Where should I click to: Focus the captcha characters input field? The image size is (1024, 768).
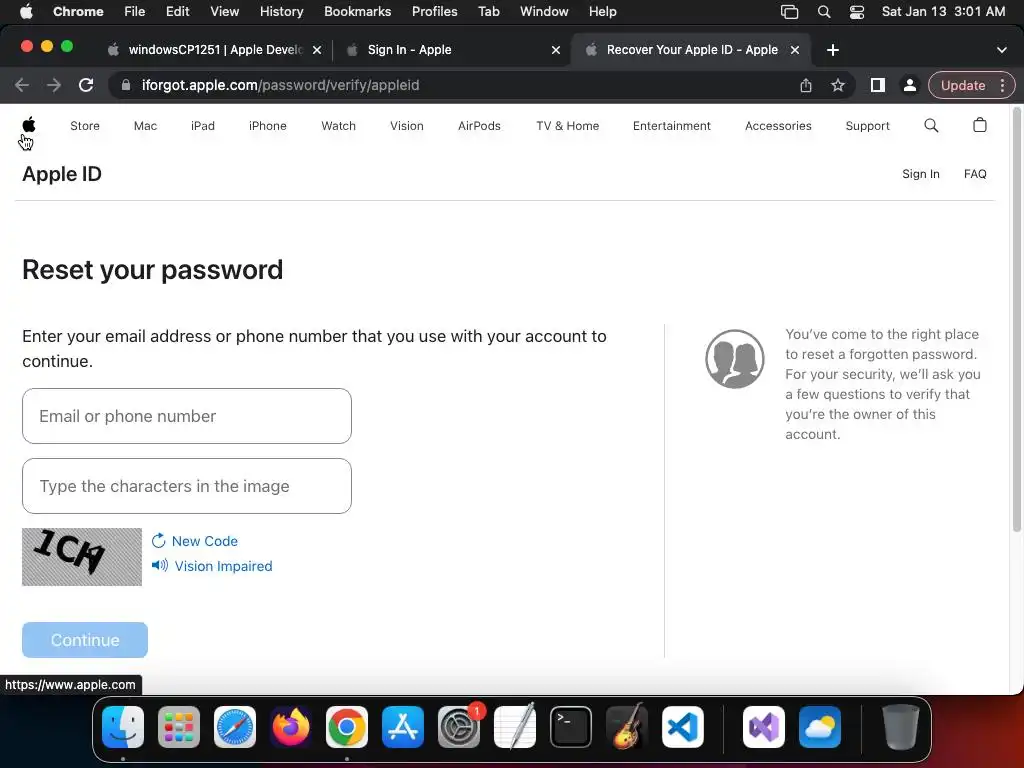tap(187, 486)
